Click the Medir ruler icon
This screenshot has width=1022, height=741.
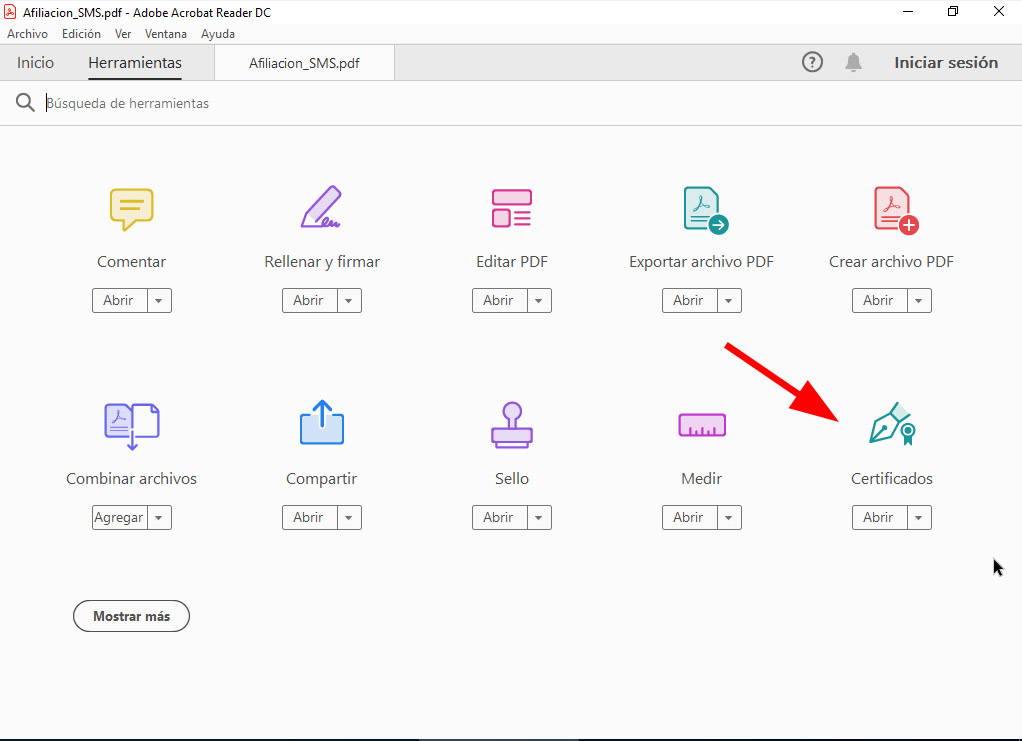point(702,425)
